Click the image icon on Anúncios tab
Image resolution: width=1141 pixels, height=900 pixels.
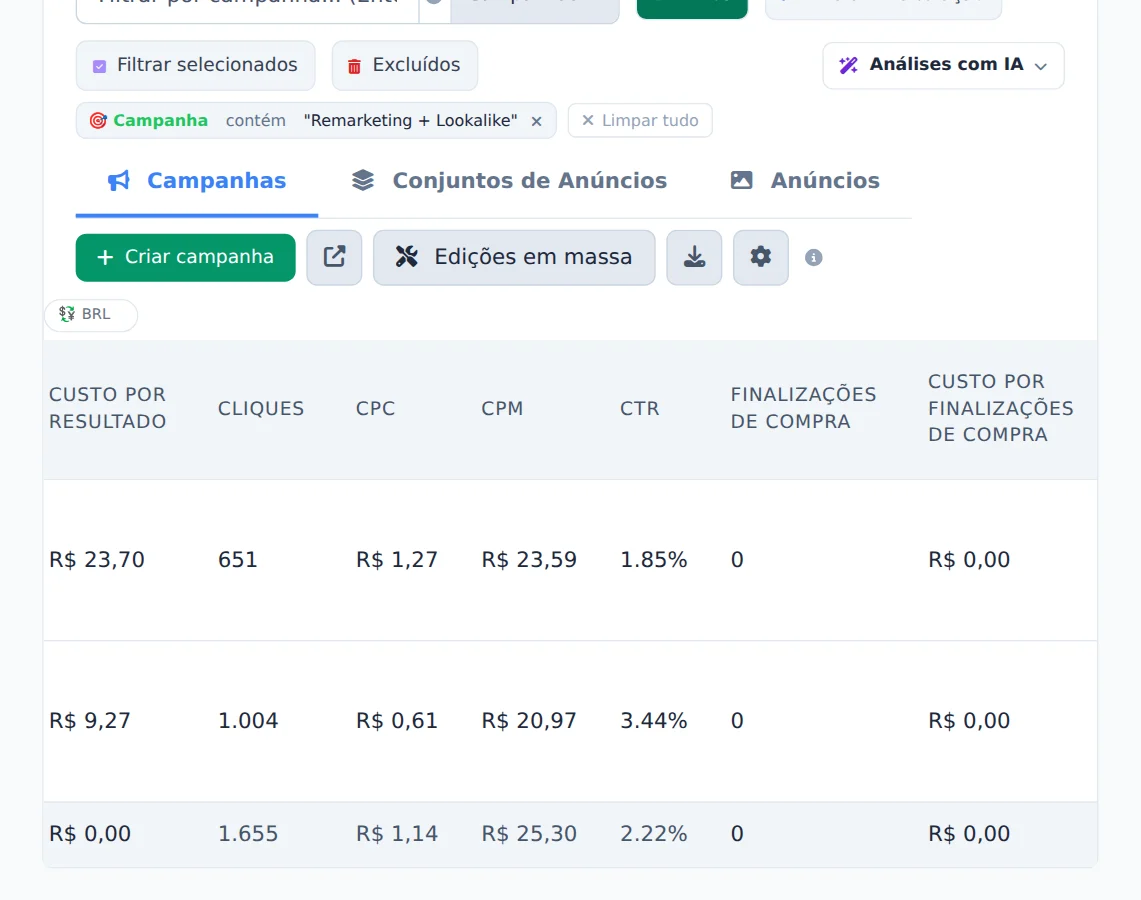(x=742, y=180)
